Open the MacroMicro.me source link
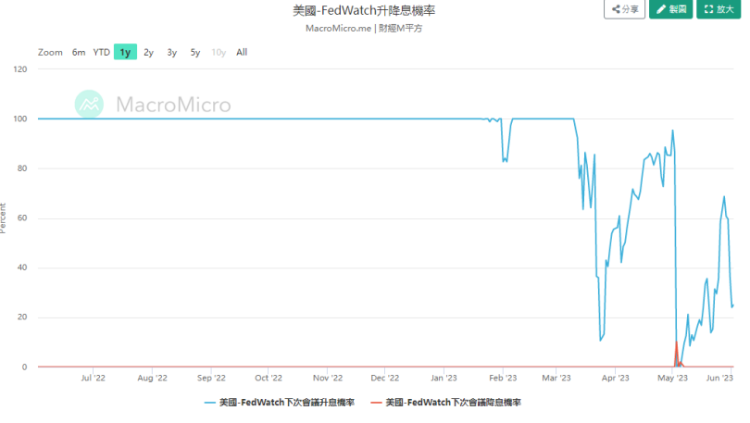Viewport: 750px width, 423px height. (x=338, y=28)
